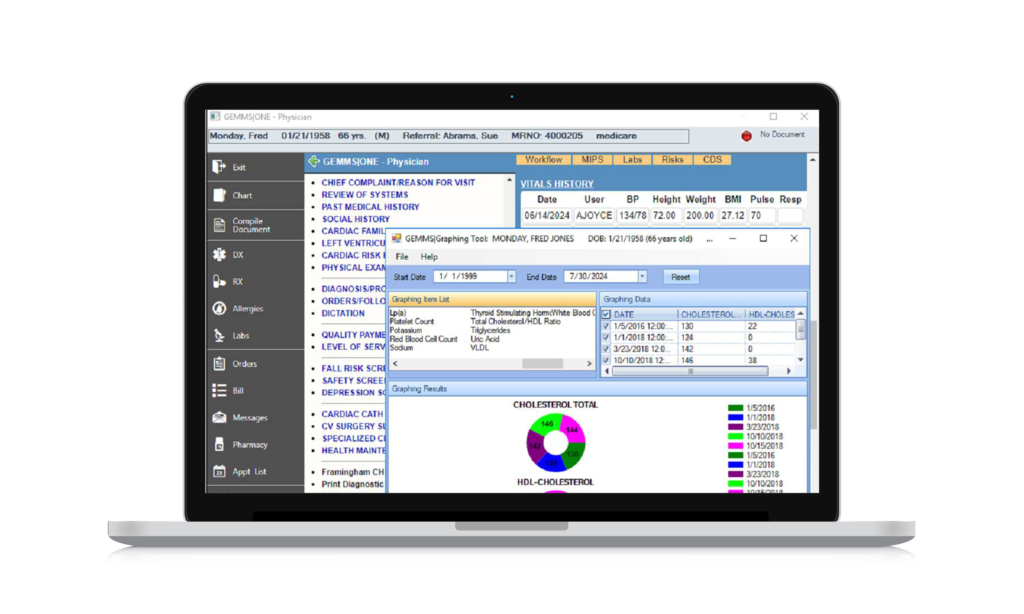Click the Graphing Item List horizontal scrollbar thumb

542,364
